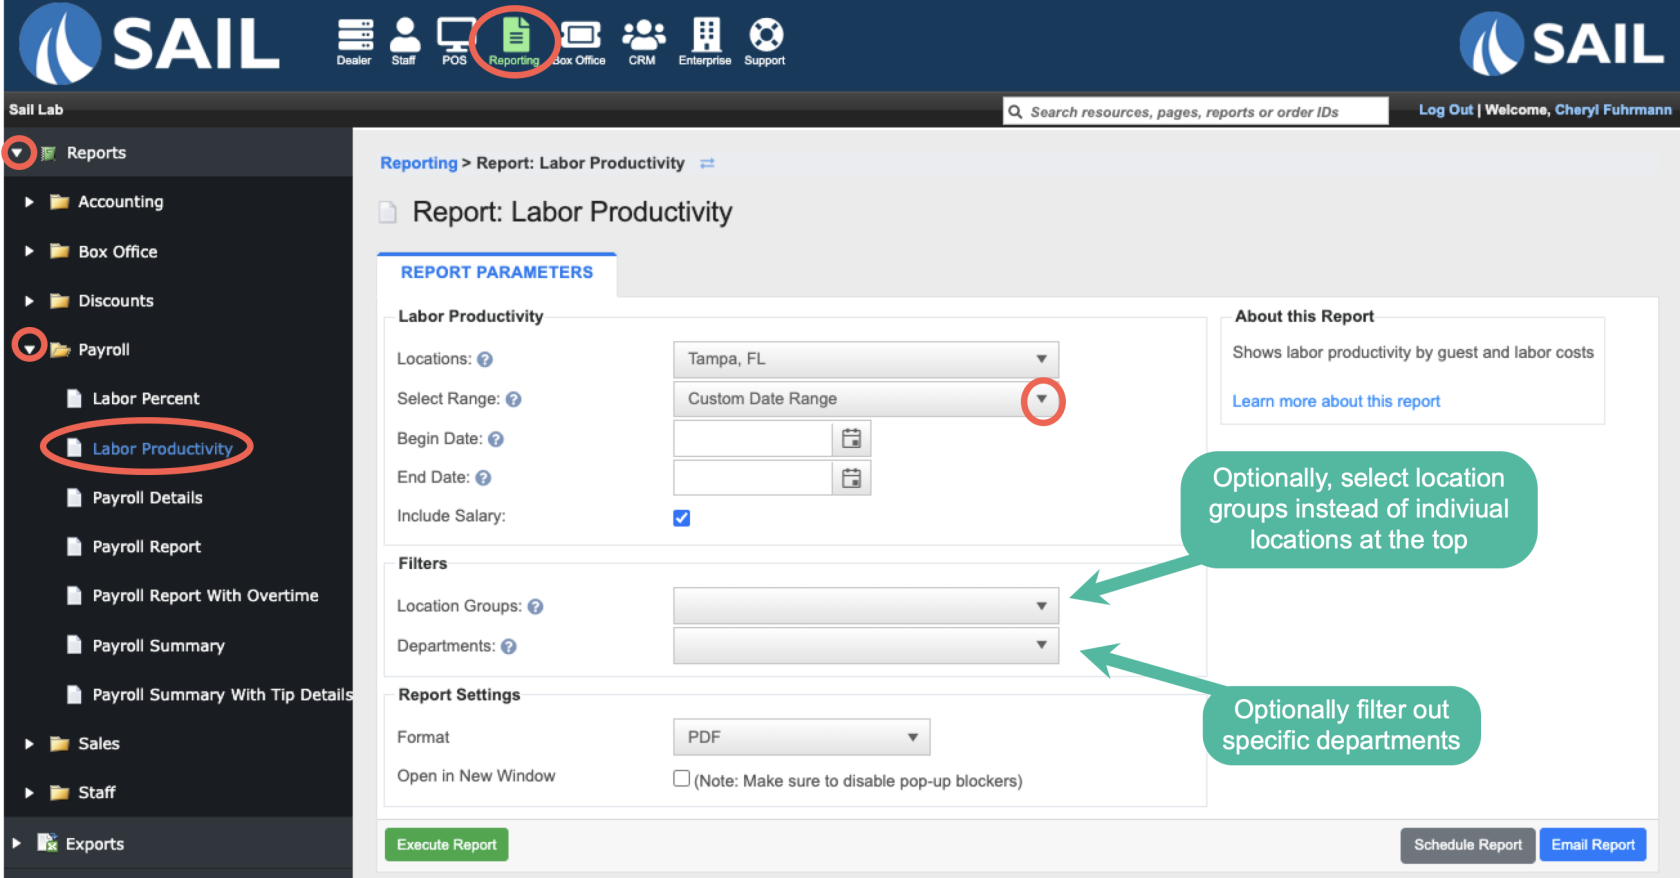1680x878 pixels.
Task: Expand the Accounting folder arrow
Action: point(29,202)
